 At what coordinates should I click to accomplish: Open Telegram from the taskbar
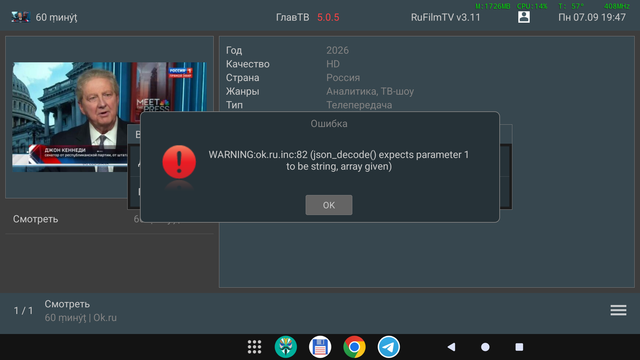[389, 347]
